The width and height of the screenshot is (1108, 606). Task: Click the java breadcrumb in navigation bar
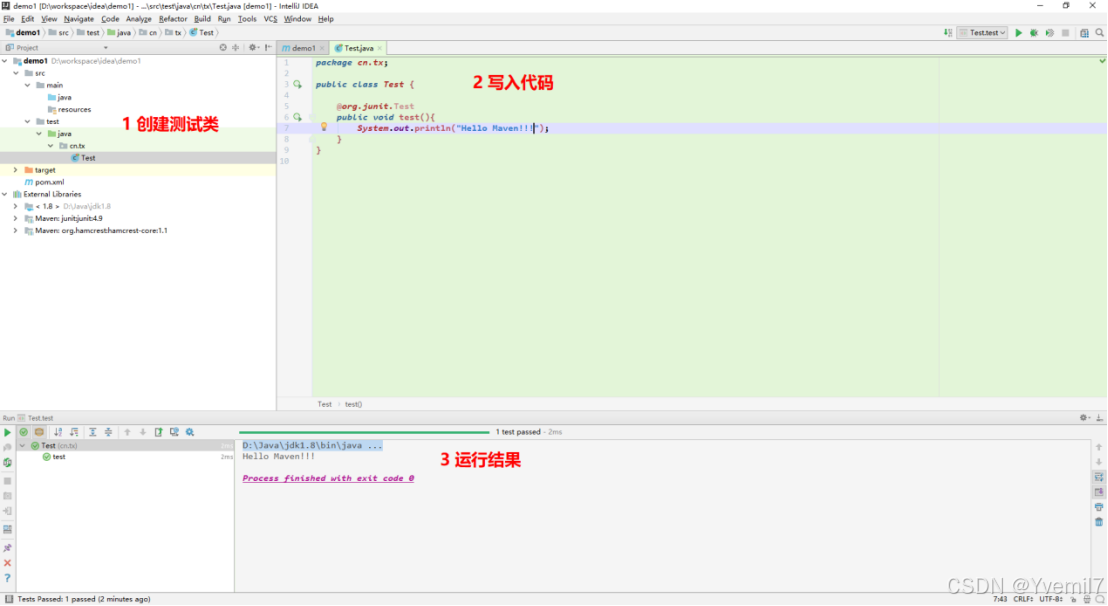pyautogui.click(x=119, y=32)
